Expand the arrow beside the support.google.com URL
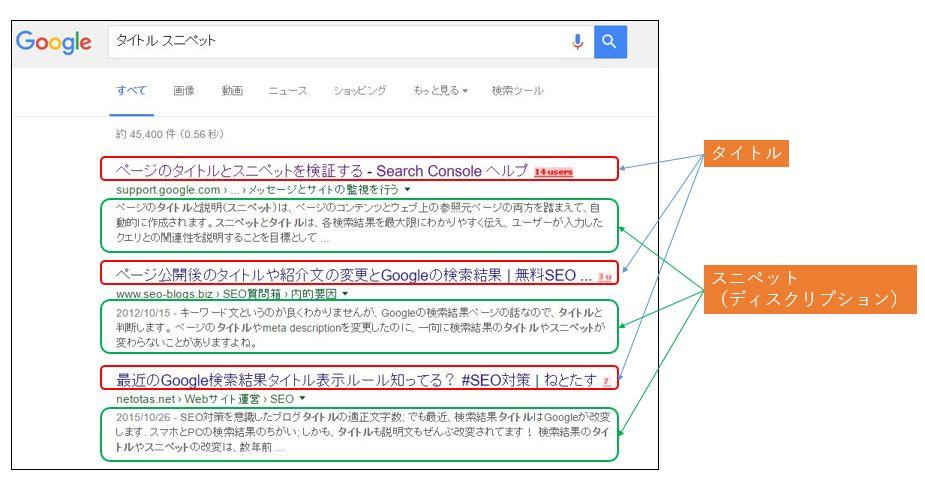This screenshot has width=925, height=494. point(407,189)
